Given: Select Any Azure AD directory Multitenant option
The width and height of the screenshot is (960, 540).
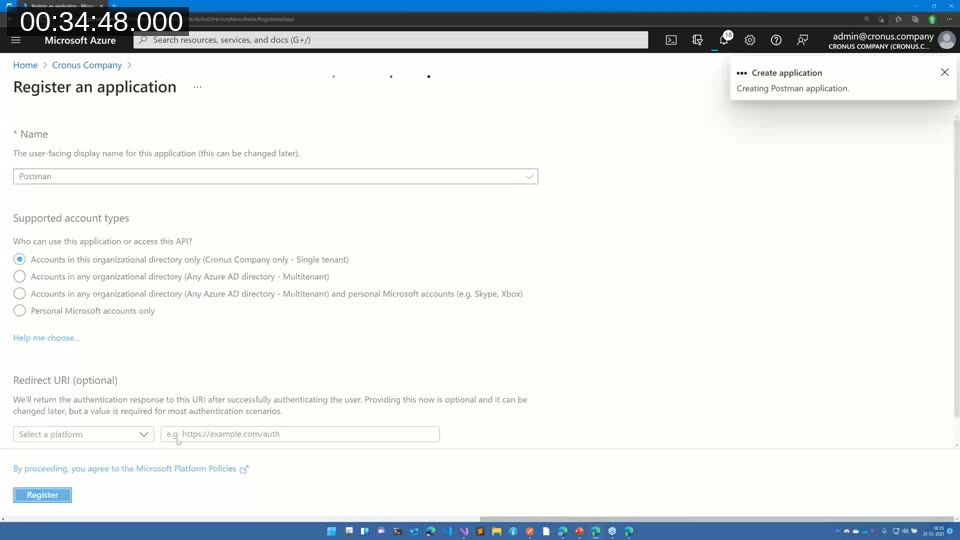Looking at the screenshot, I should tap(20, 277).
